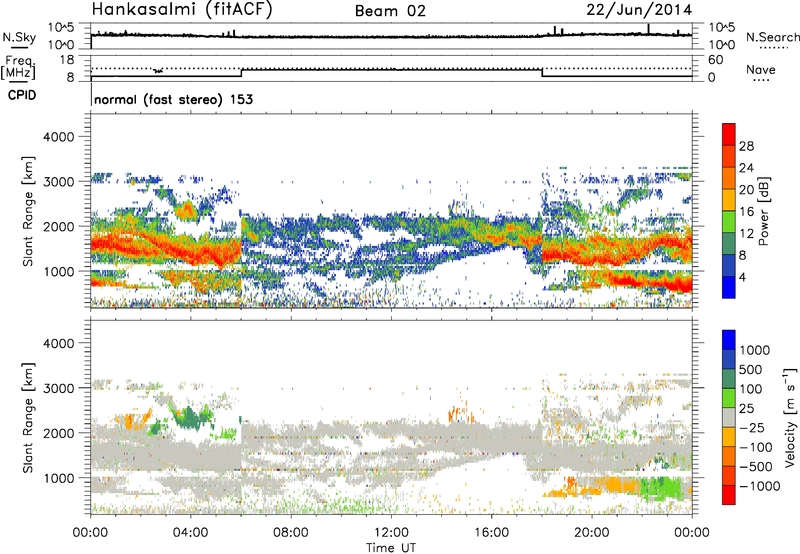Click the velocity panel "Slant Range [km]" label
800x554 pixels.
(28, 417)
